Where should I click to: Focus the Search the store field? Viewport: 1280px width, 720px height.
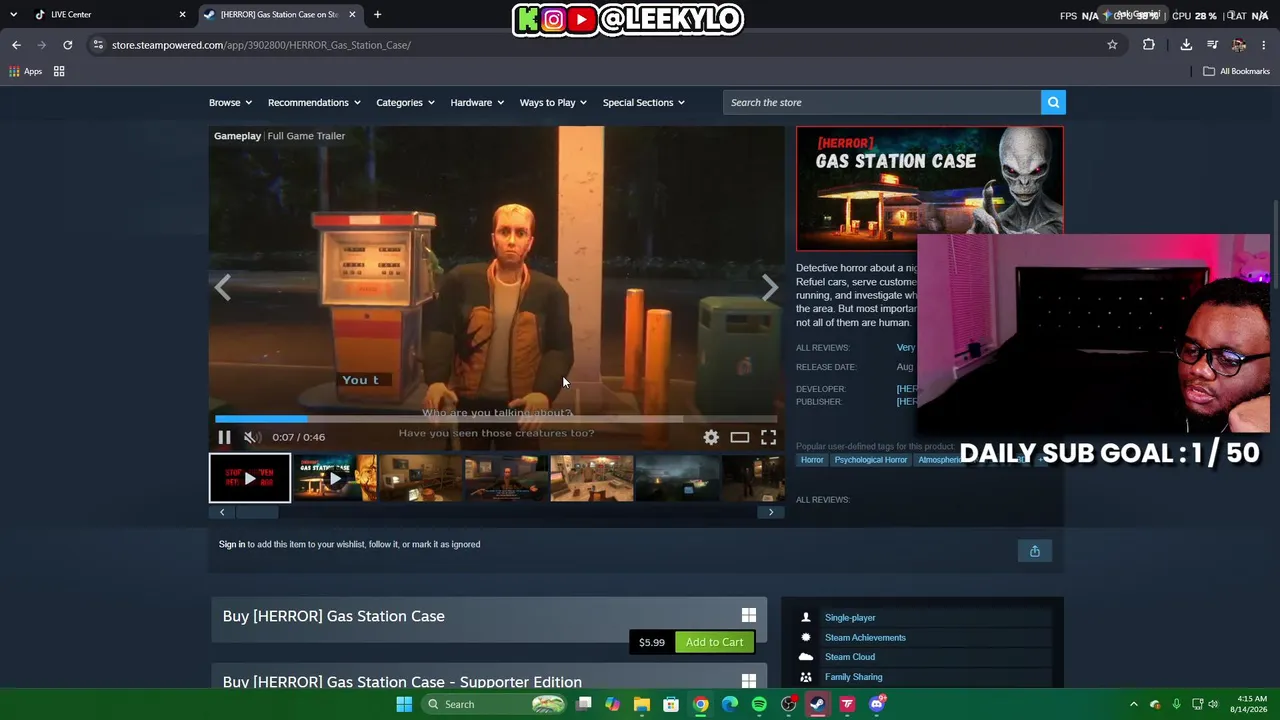tap(882, 102)
